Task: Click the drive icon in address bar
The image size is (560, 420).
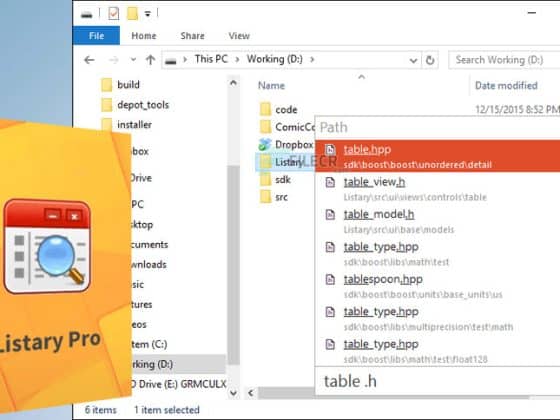Action: [171, 61]
